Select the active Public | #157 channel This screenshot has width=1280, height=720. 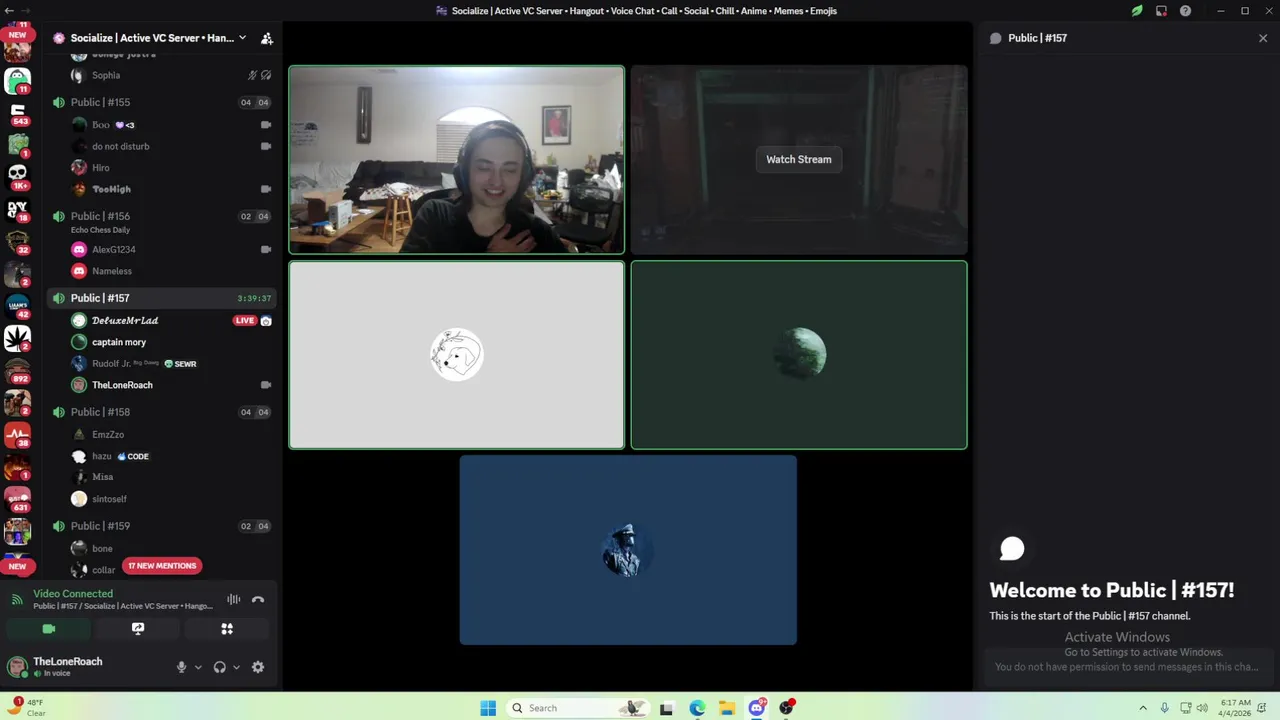tap(161, 298)
